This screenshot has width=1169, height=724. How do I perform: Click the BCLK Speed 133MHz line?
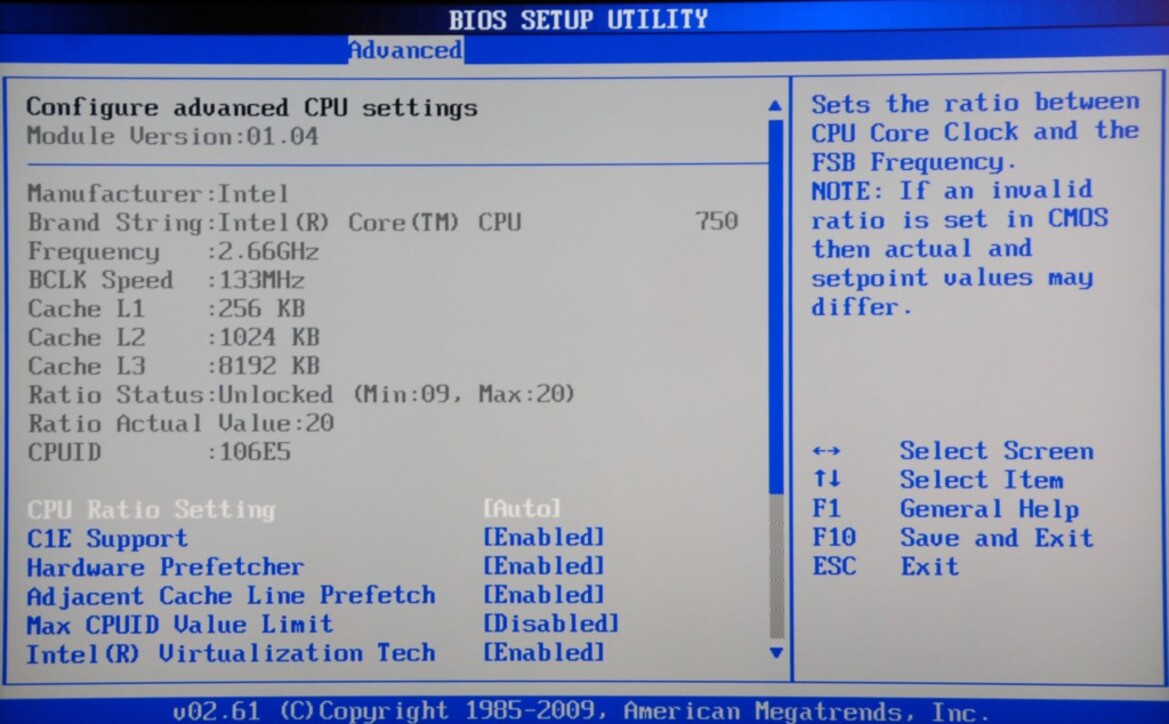pos(166,280)
